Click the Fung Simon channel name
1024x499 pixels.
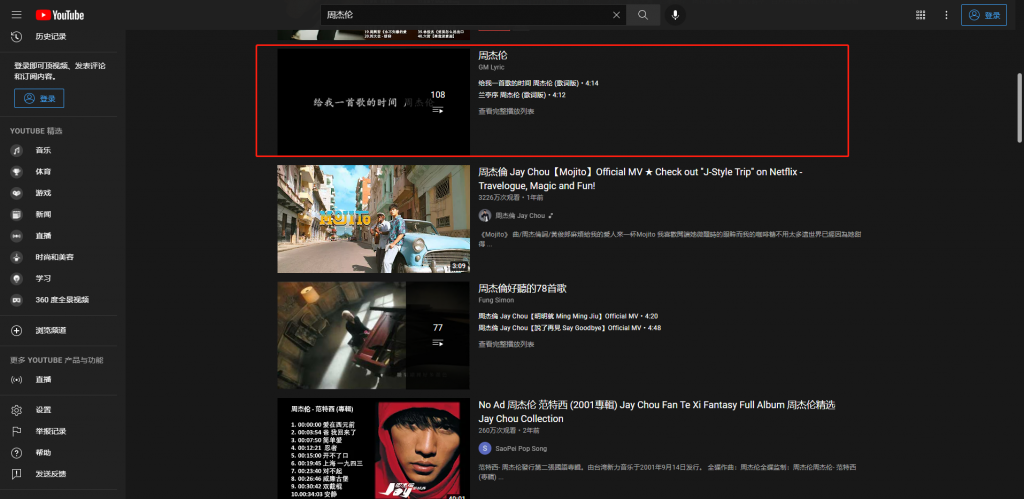pos(496,300)
